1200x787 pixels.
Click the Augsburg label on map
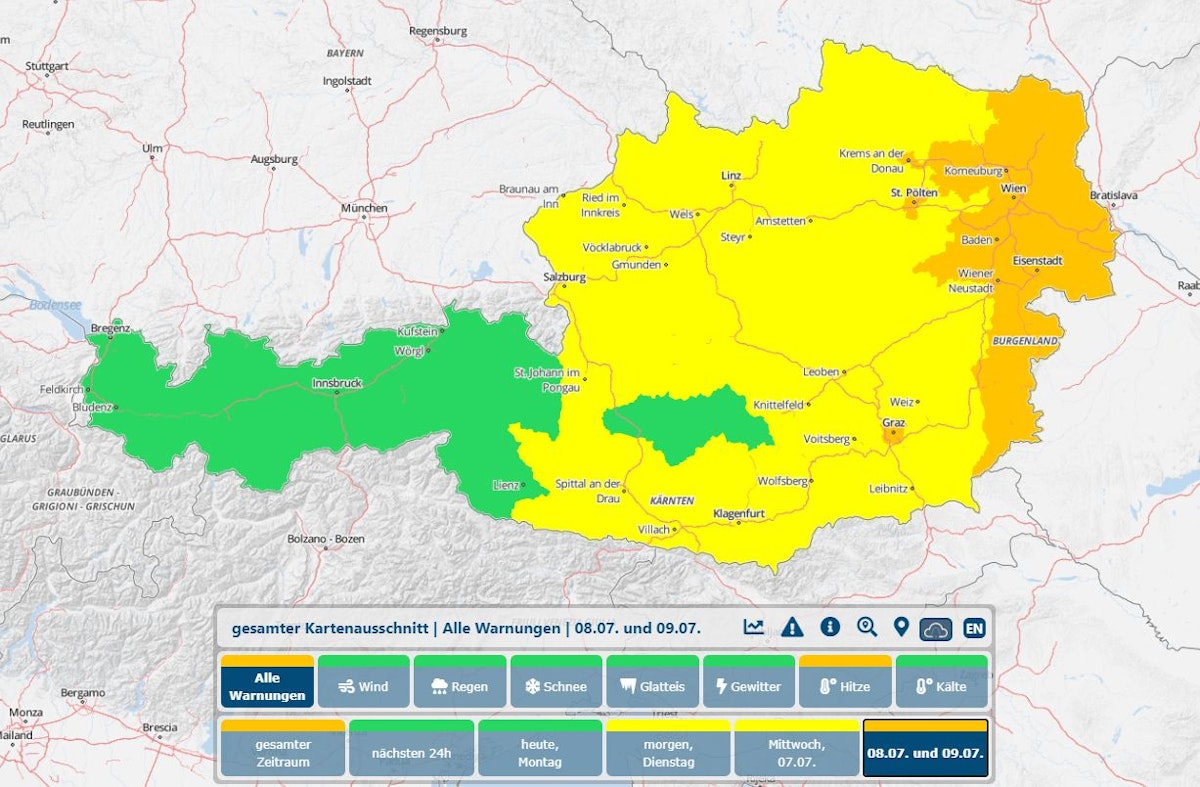[x=274, y=159]
